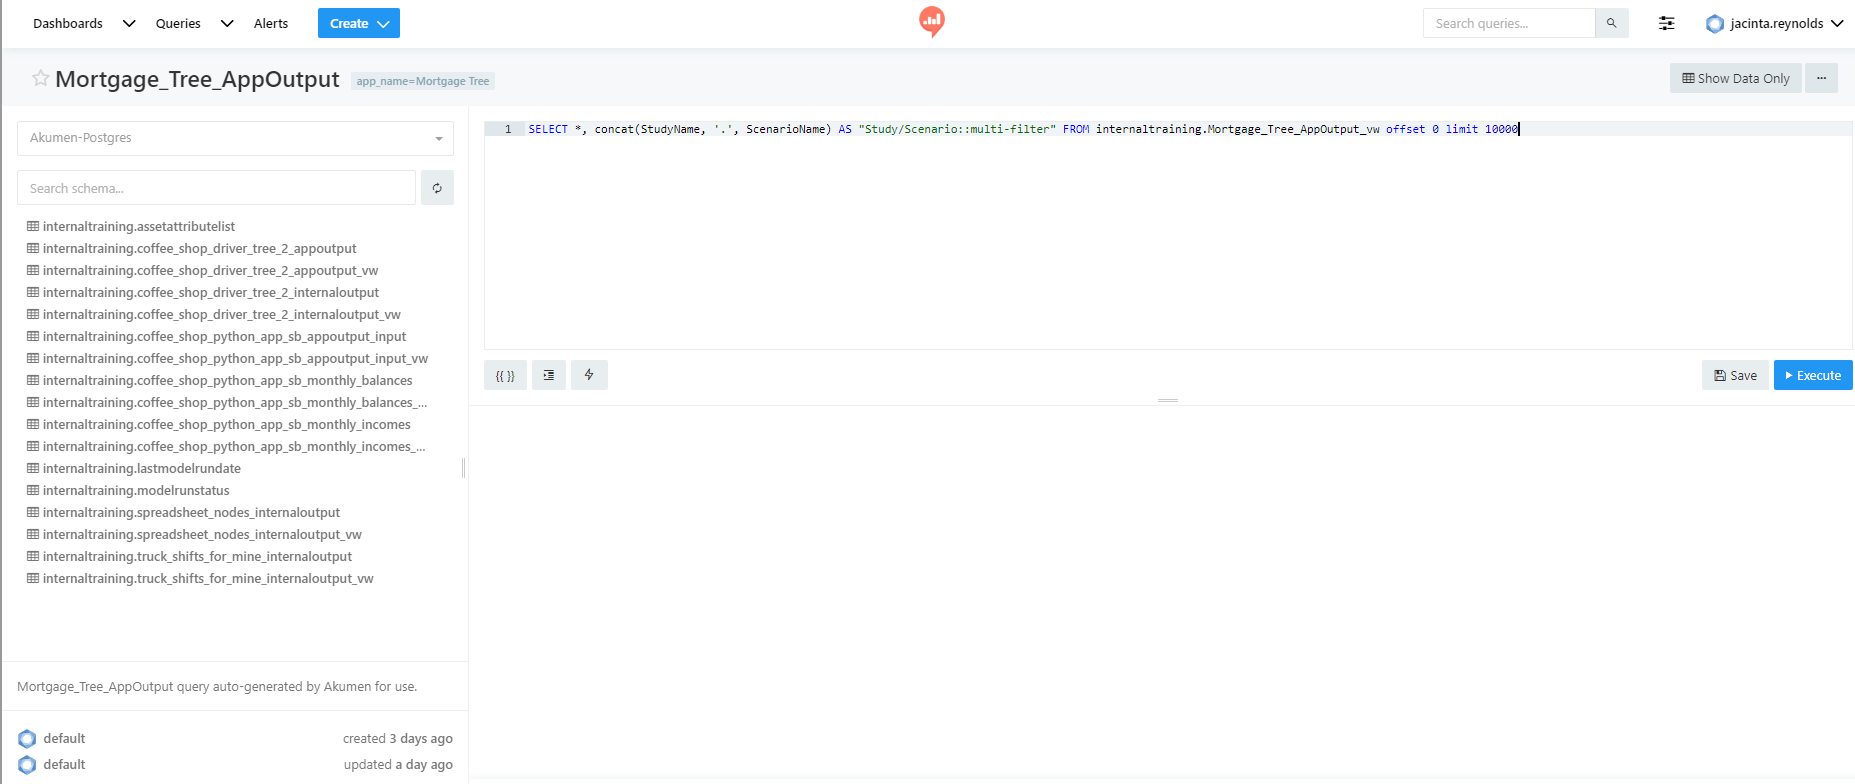Click the 'created 3 days ago' text

pos(398,739)
